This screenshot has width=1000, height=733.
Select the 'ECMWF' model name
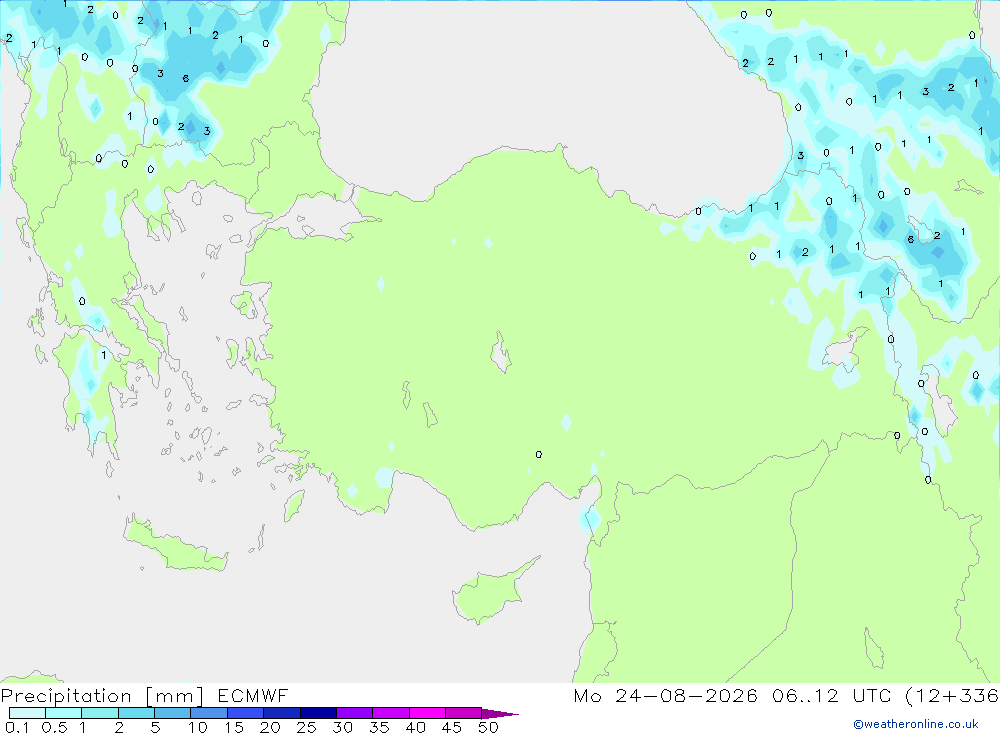pos(253,695)
